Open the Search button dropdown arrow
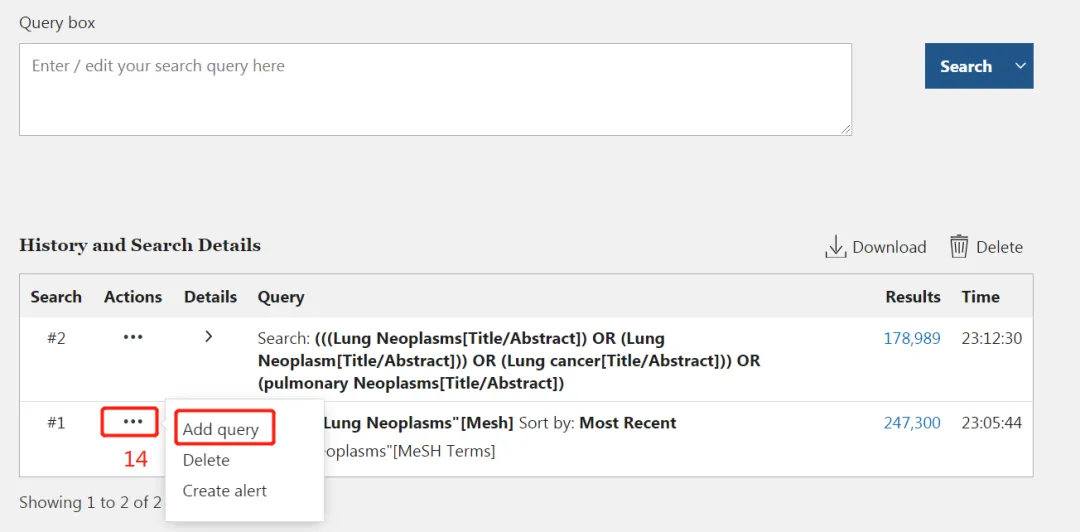1080x532 pixels. (x=1020, y=66)
